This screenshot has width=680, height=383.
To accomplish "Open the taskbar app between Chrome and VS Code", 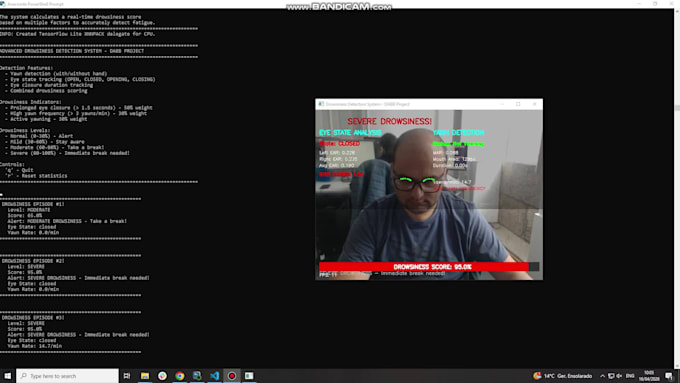I will pyautogui.click(x=197, y=376).
